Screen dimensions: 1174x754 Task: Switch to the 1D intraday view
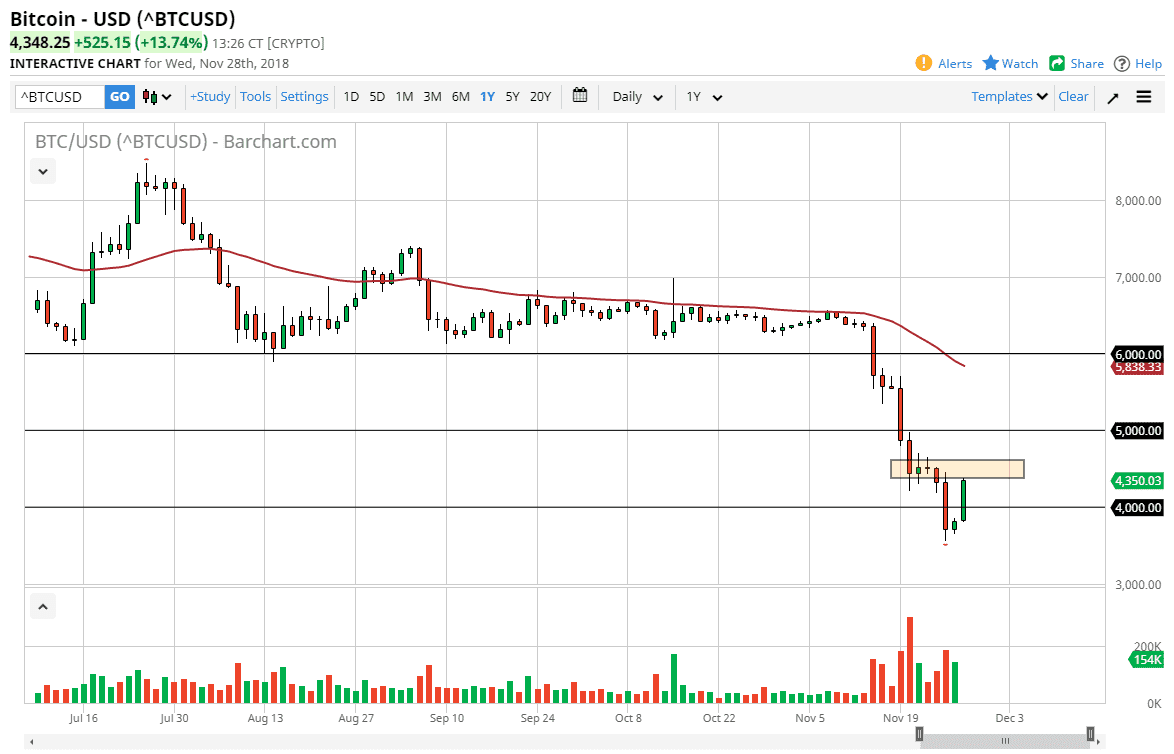pyautogui.click(x=351, y=96)
